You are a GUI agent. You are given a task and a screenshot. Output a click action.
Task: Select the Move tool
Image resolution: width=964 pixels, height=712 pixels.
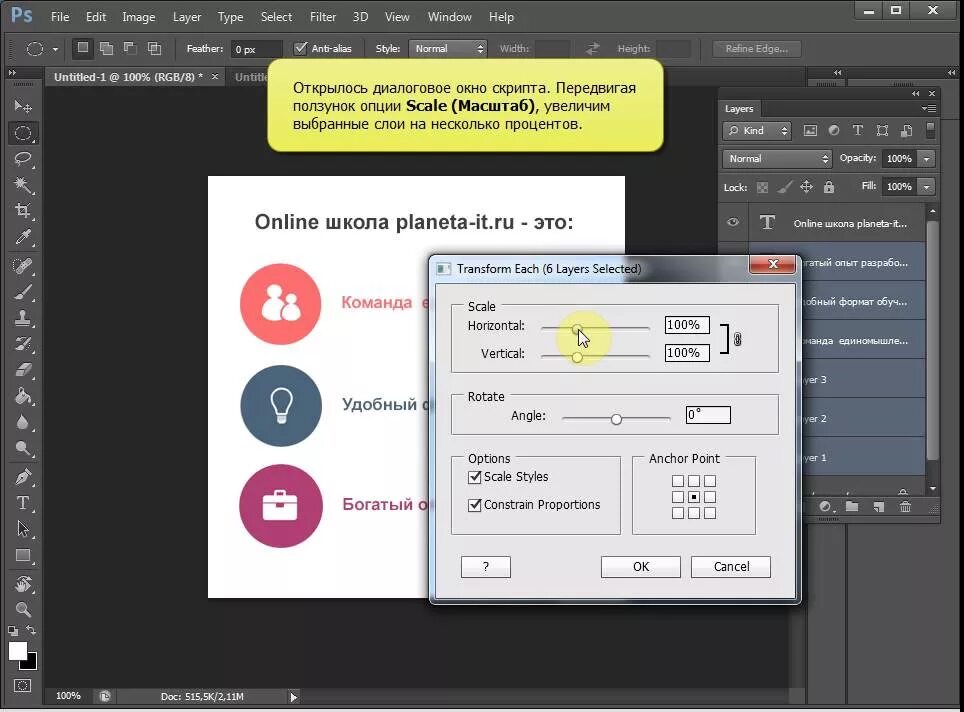(x=23, y=106)
